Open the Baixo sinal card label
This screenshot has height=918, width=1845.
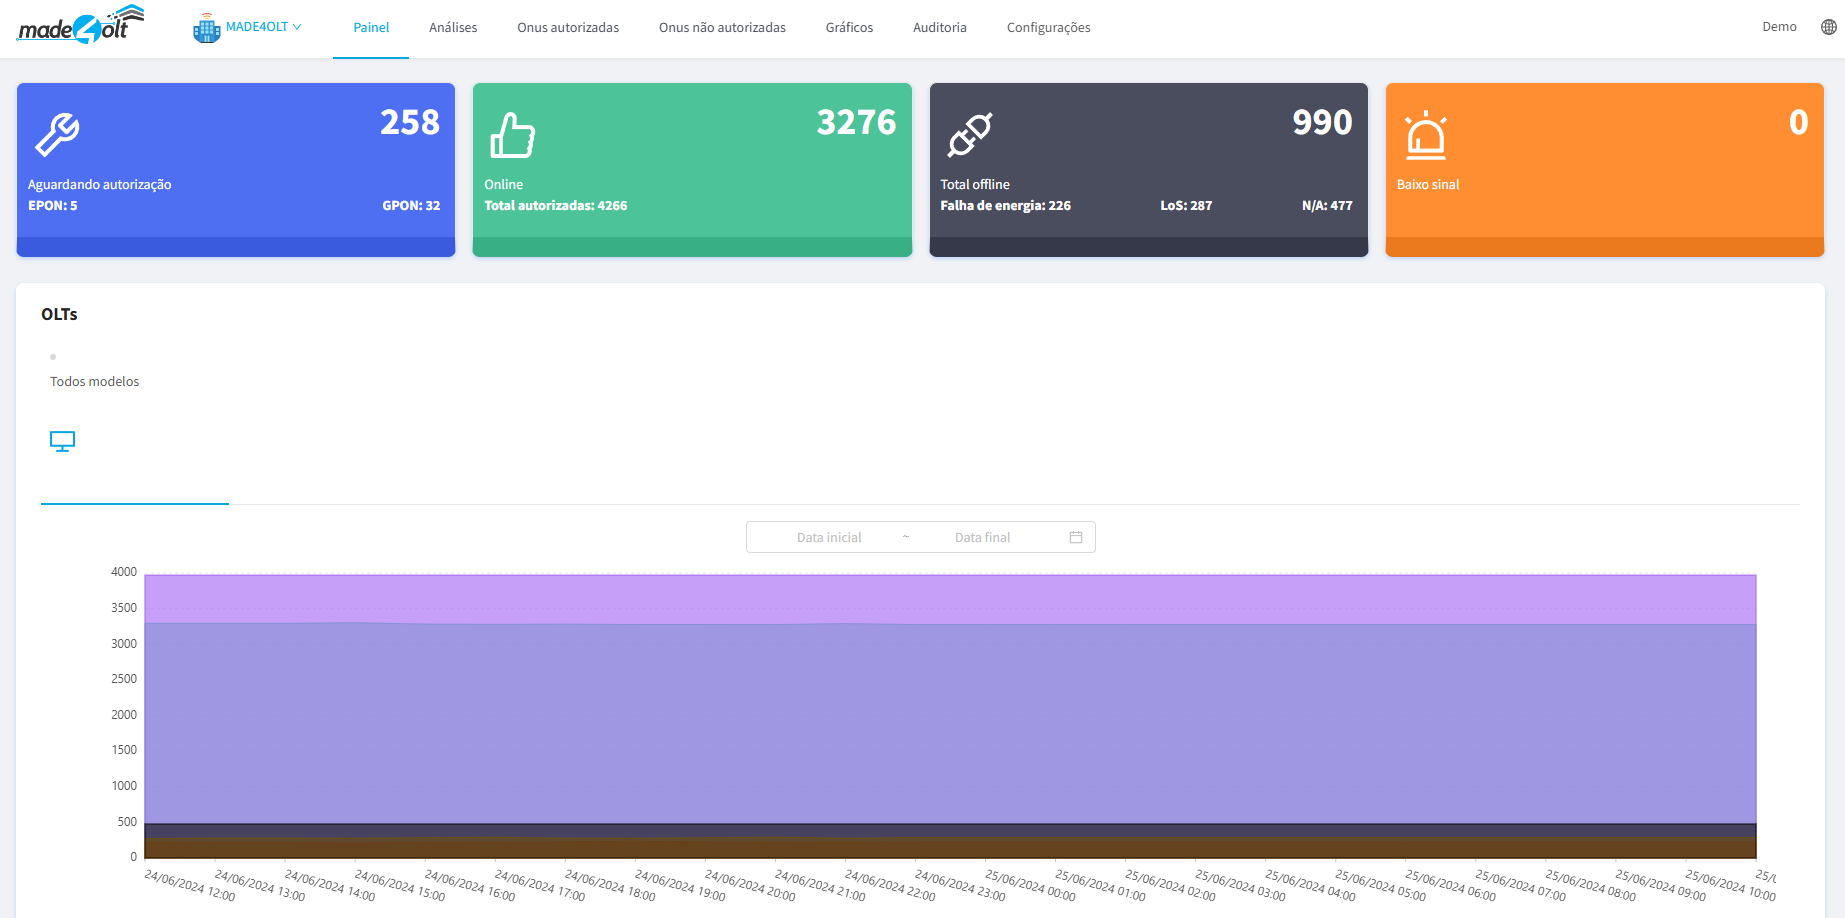tap(1428, 185)
